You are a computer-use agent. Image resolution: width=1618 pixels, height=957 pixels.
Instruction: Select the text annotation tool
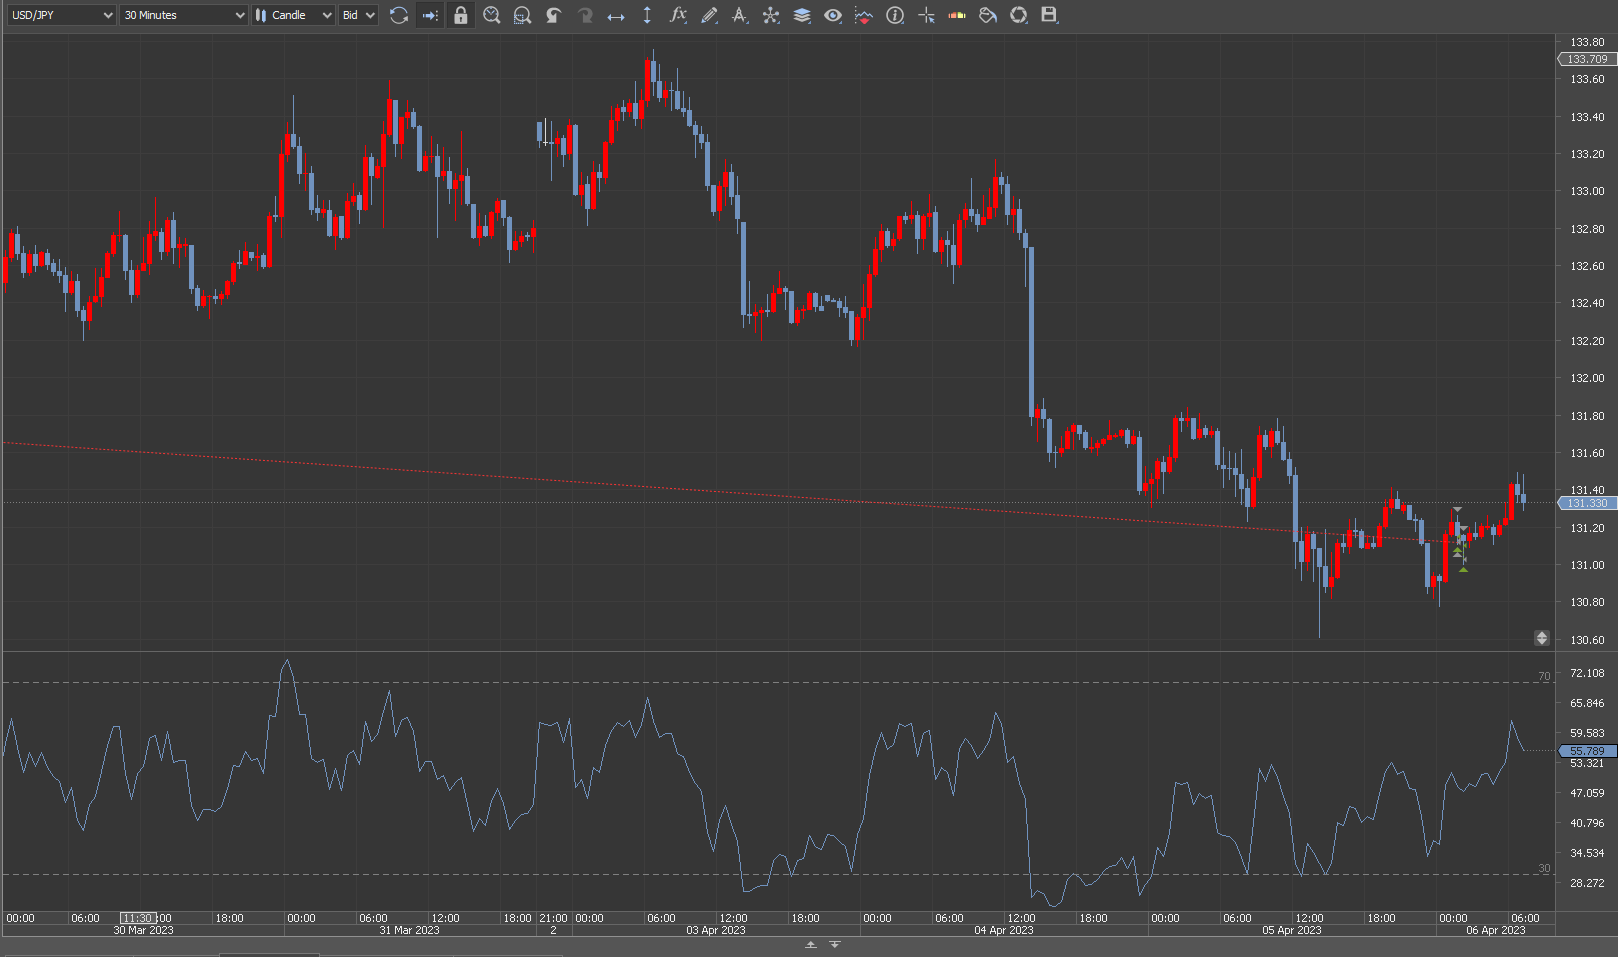click(740, 15)
